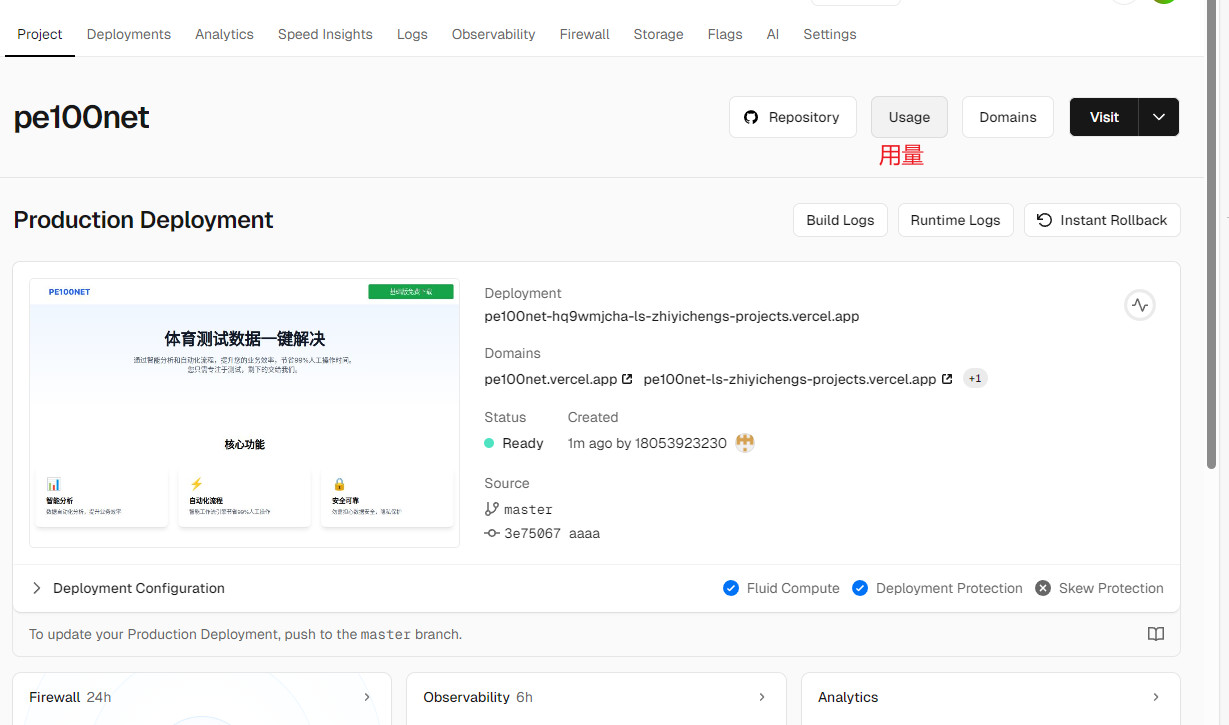1229x725 pixels.
Task: Open the Firewall 24h card
Action: click(x=202, y=698)
